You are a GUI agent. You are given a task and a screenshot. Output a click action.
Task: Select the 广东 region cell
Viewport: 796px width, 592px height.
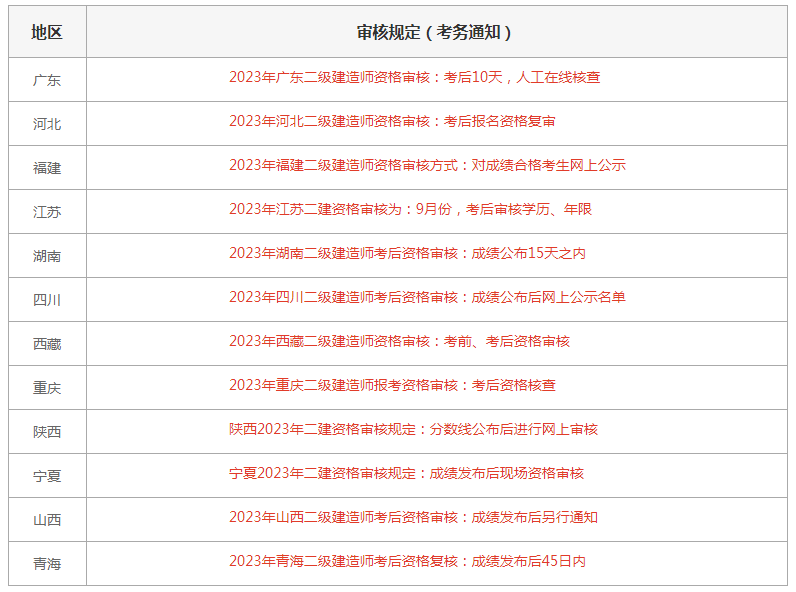point(47,80)
